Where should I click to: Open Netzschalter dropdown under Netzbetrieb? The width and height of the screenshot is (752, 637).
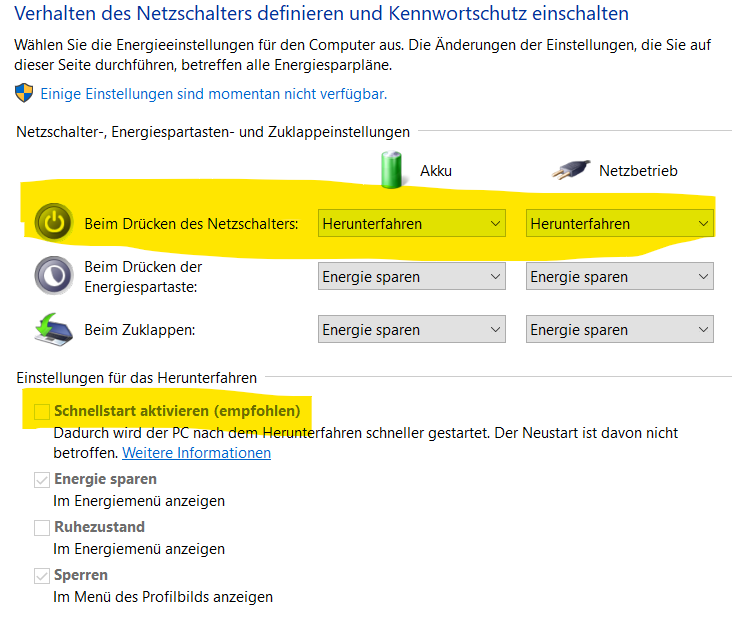click(x=620, y=224)
